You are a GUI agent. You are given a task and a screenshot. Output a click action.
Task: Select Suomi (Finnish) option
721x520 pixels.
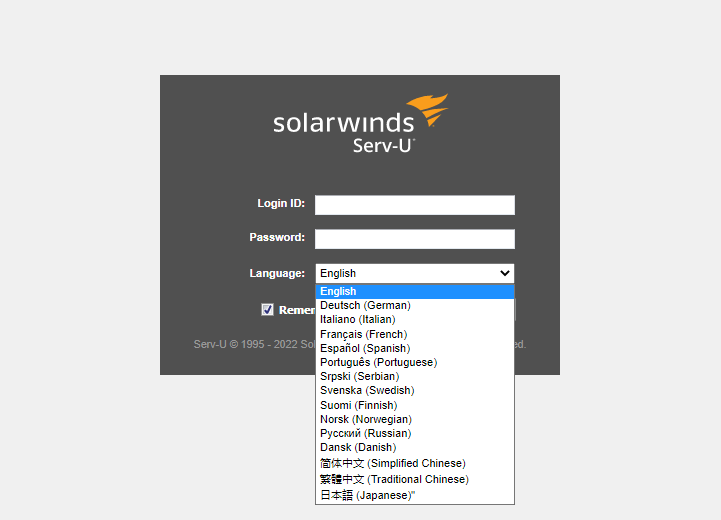[x=415, y=405]
